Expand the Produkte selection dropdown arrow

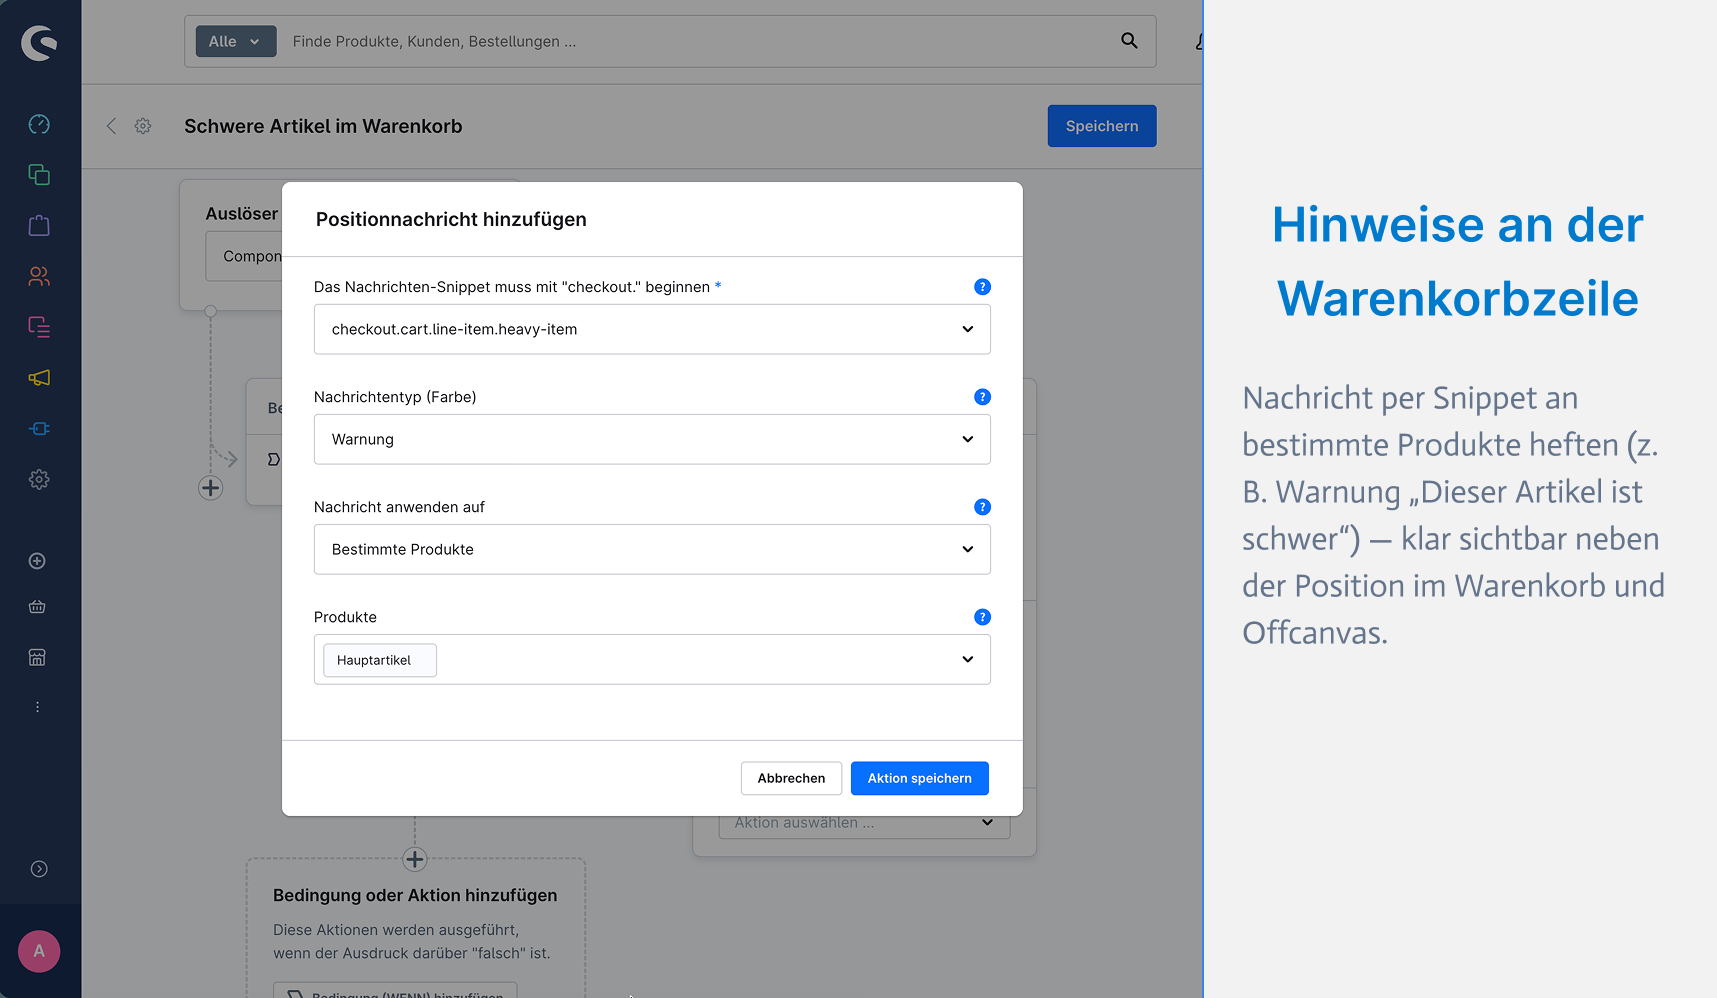(x=967, y=659)
